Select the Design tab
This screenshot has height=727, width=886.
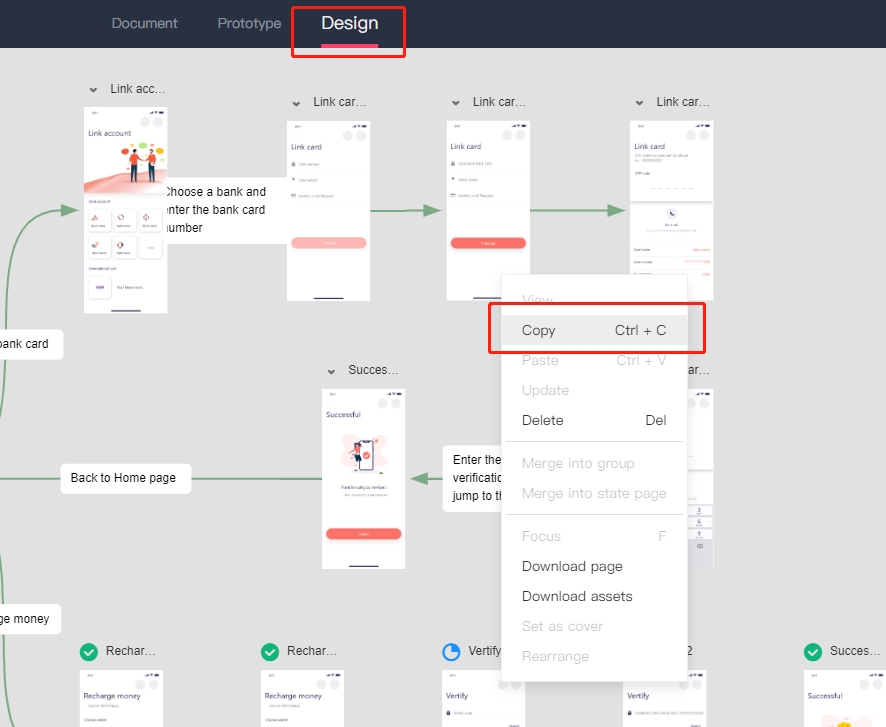point(349,23)
